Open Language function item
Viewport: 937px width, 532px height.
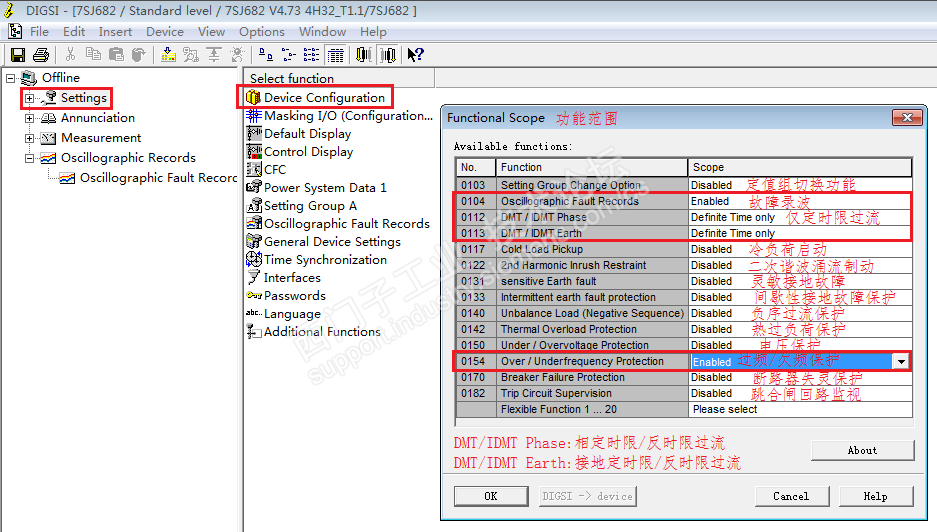click(292, 313)
